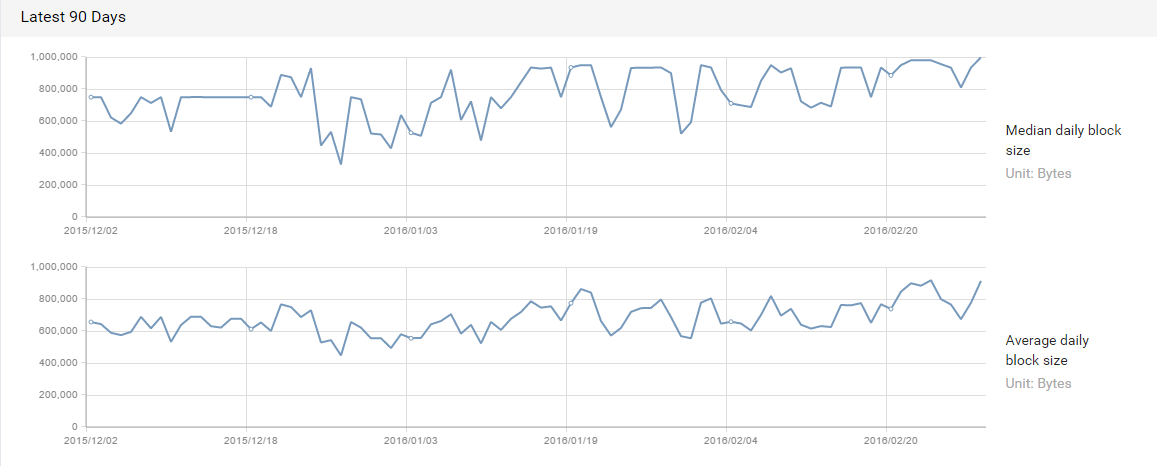
Task: Click median chart point marker at 2016/01/03
Action: (411, 132)
